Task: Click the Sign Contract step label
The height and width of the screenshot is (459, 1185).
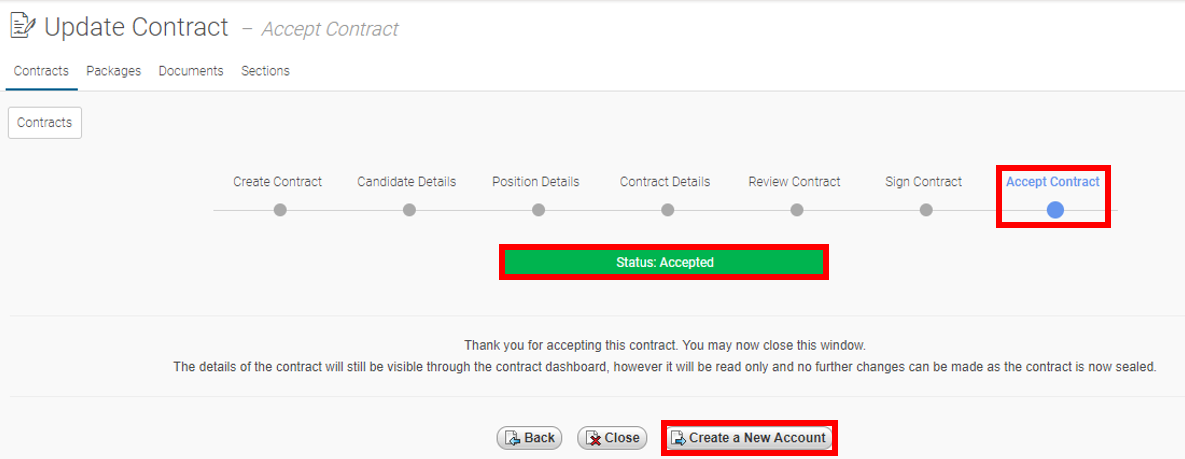Action: [x=924, y=181]
